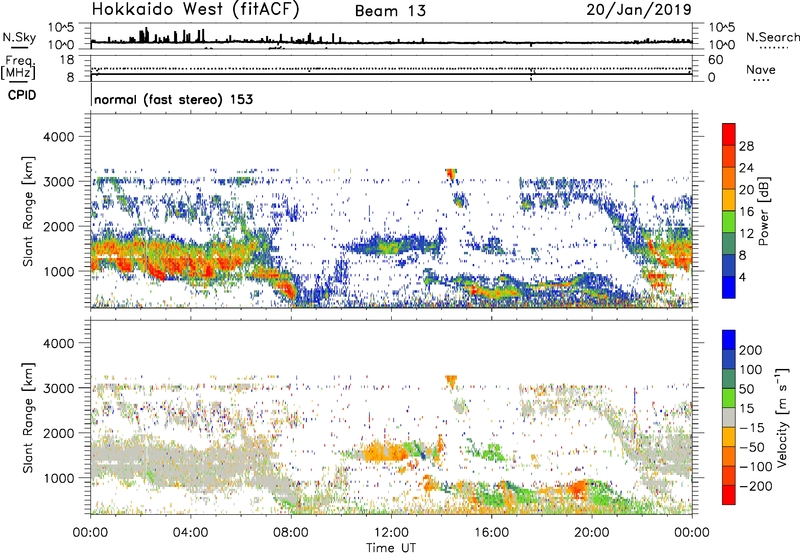Click the velocity scale value '200'
Viewport: 800px width, 554px height.
[750, 350]
